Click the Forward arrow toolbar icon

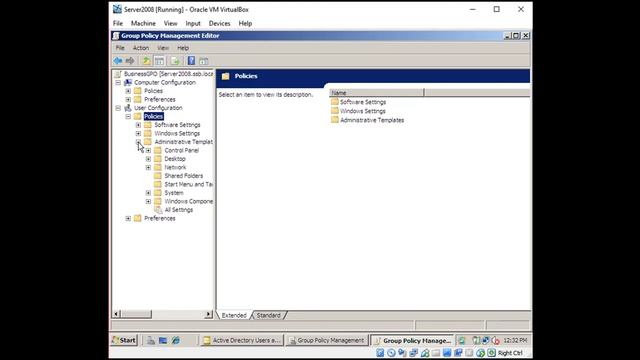pos(130,61)
